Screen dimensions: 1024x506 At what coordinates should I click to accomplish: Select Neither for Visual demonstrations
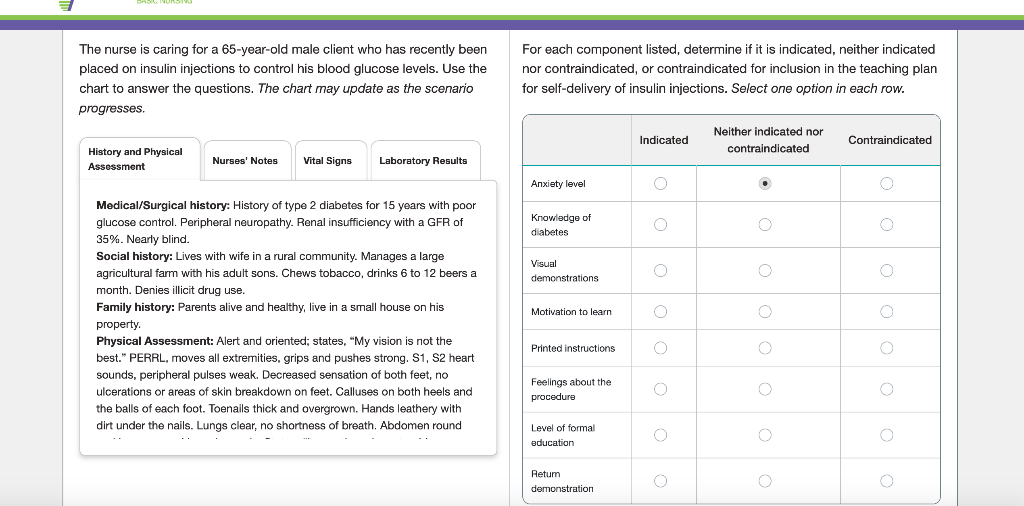pos(765,270)
